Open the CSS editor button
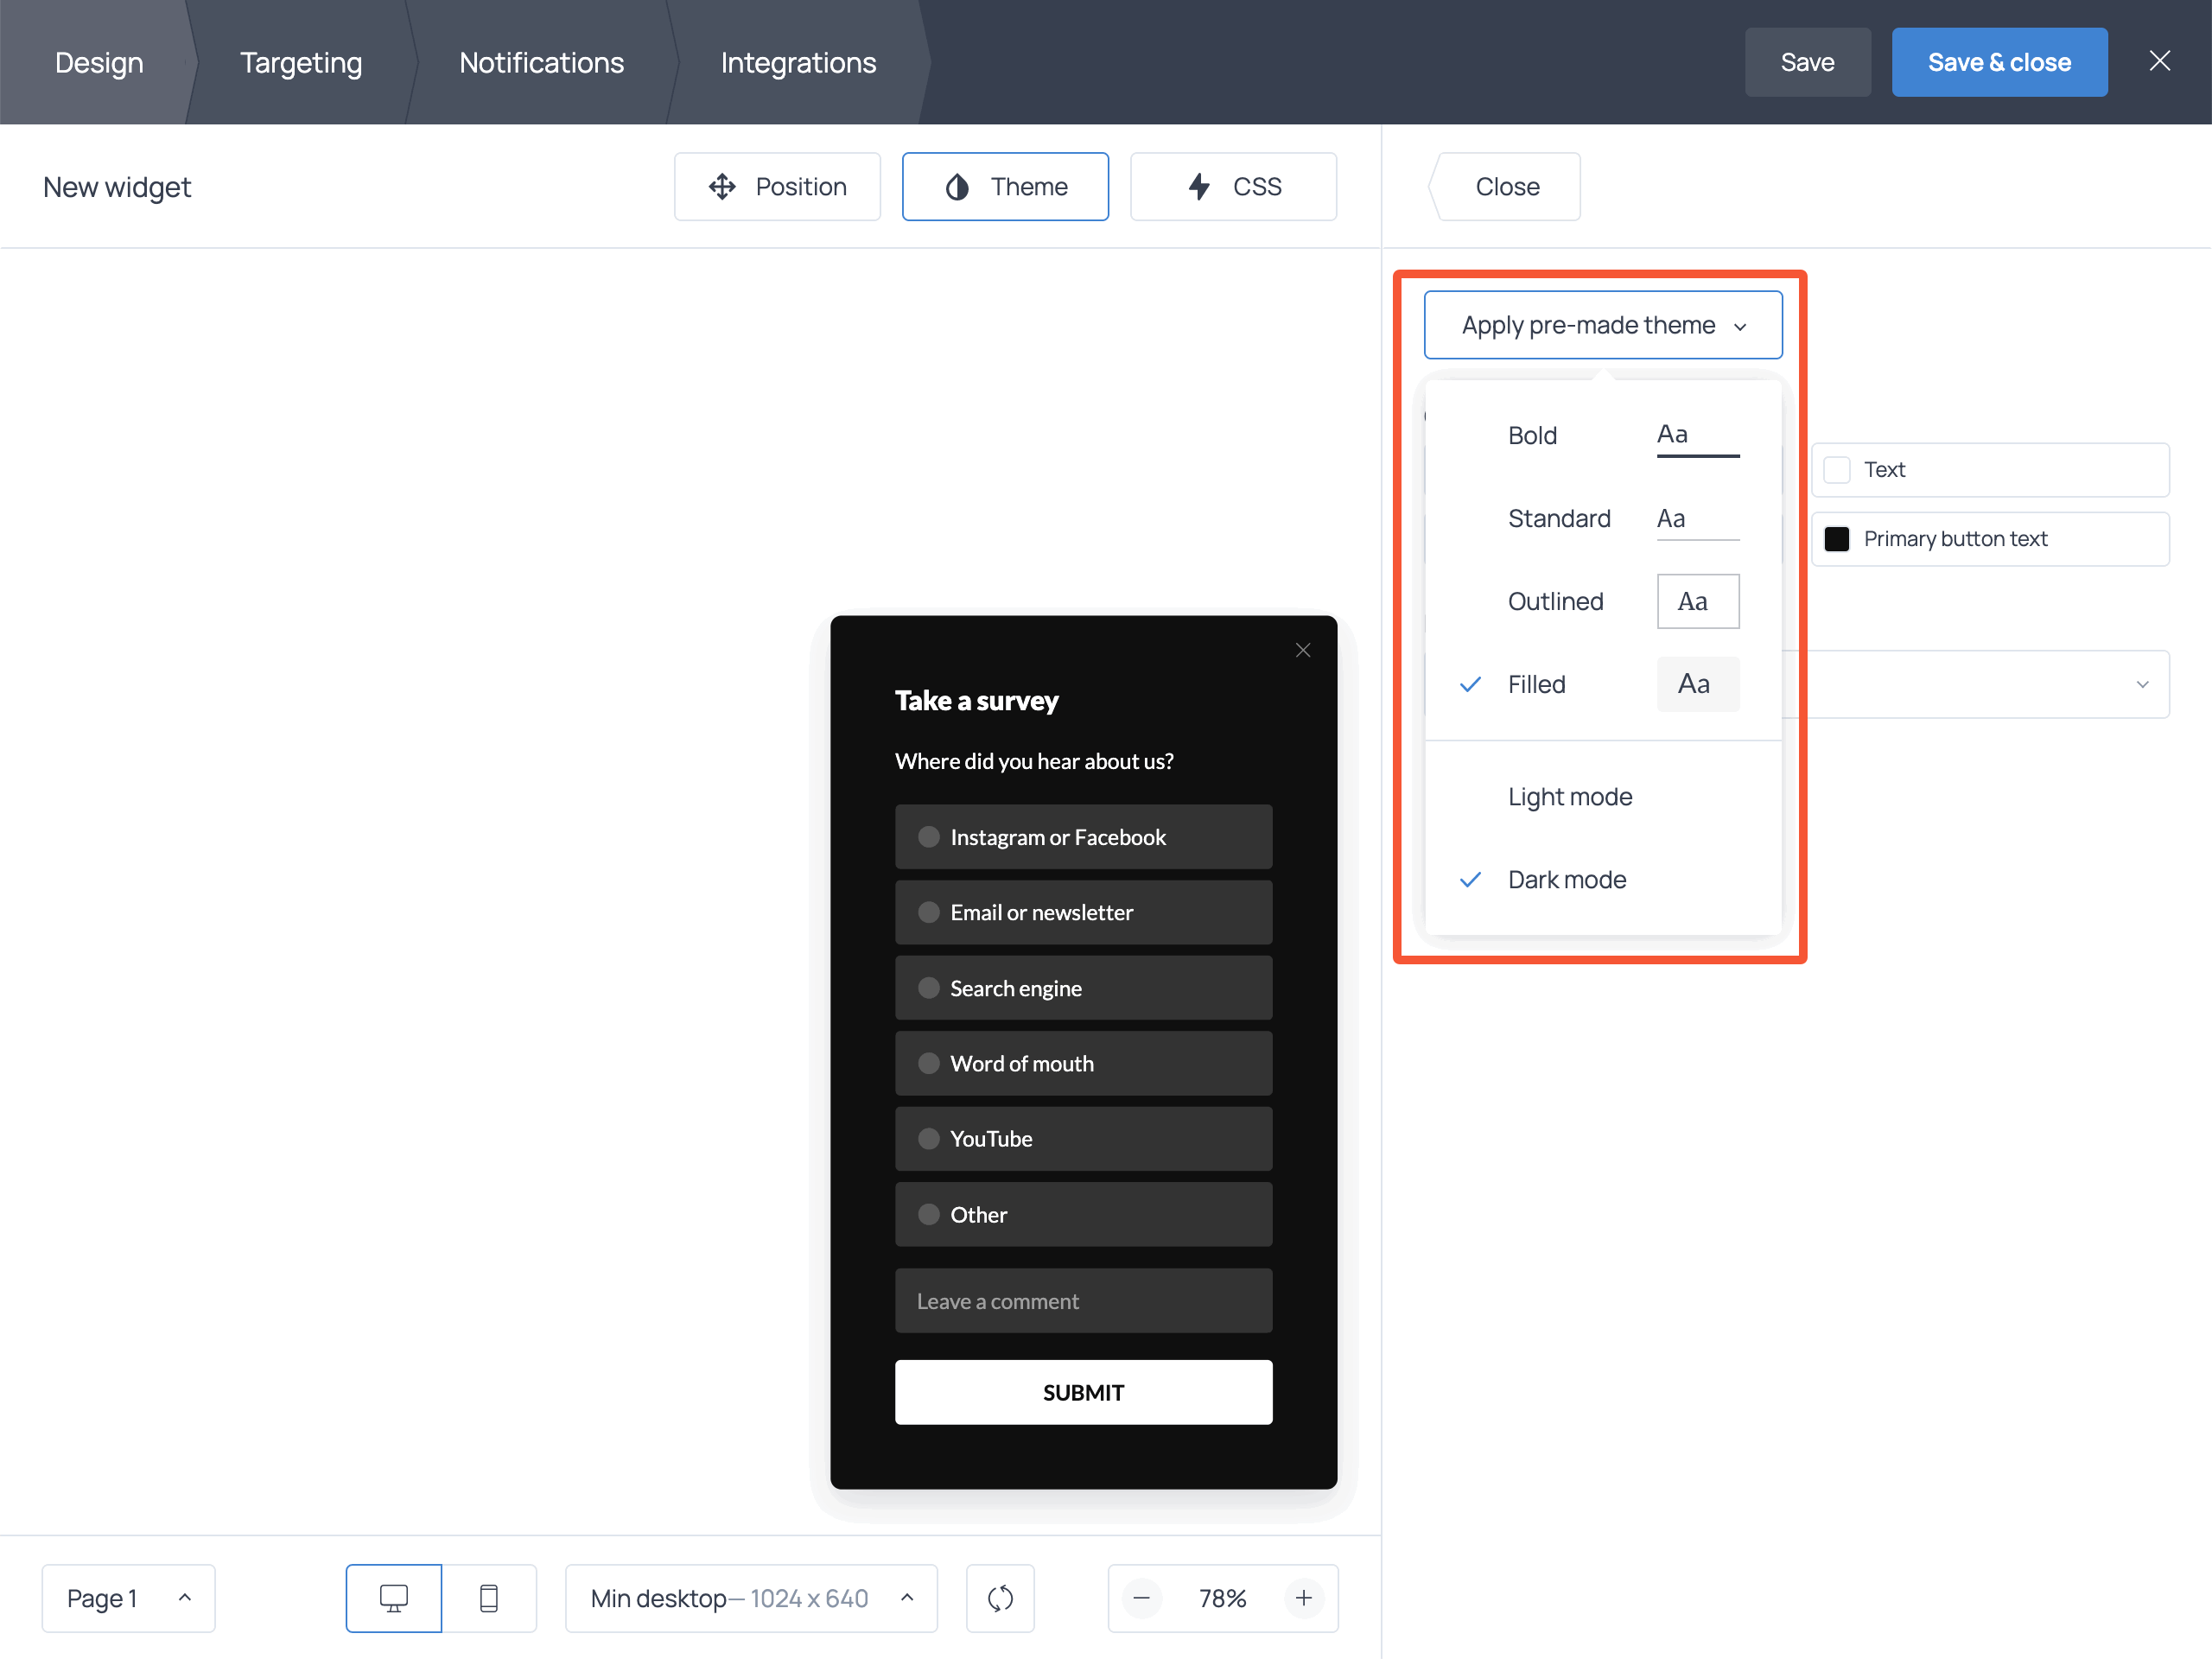 1233,186
